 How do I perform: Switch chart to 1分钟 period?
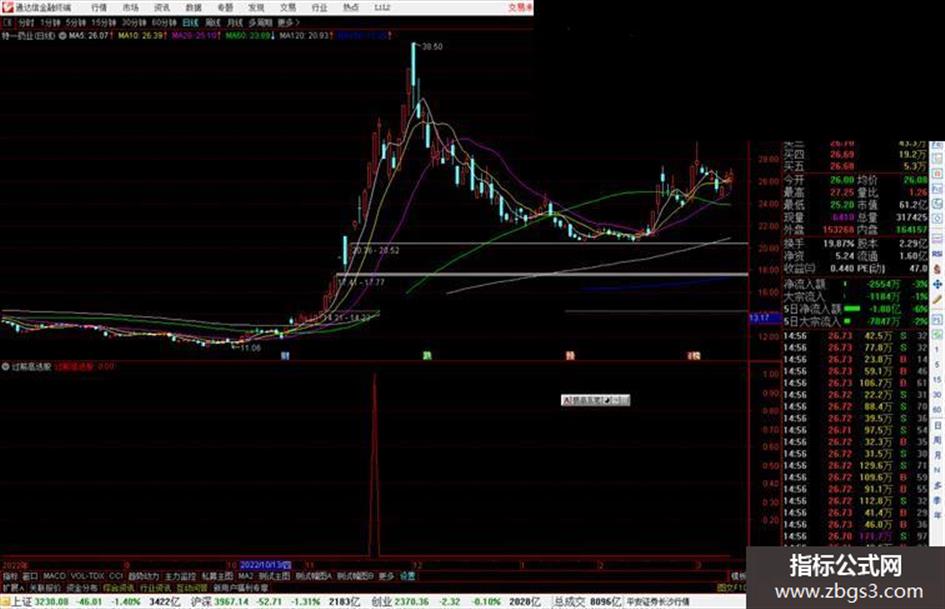(50, 22)
